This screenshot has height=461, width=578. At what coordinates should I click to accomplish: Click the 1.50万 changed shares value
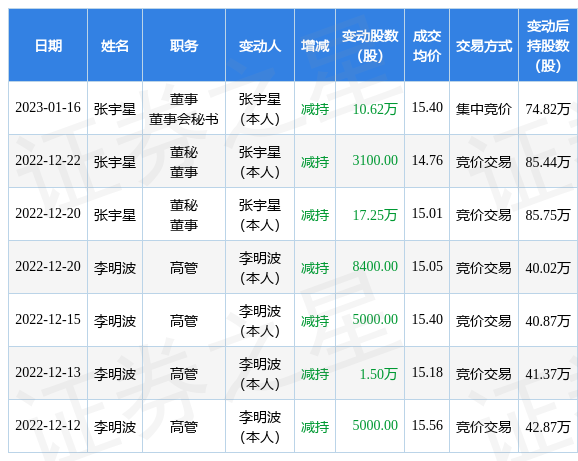tap(379, 374)
